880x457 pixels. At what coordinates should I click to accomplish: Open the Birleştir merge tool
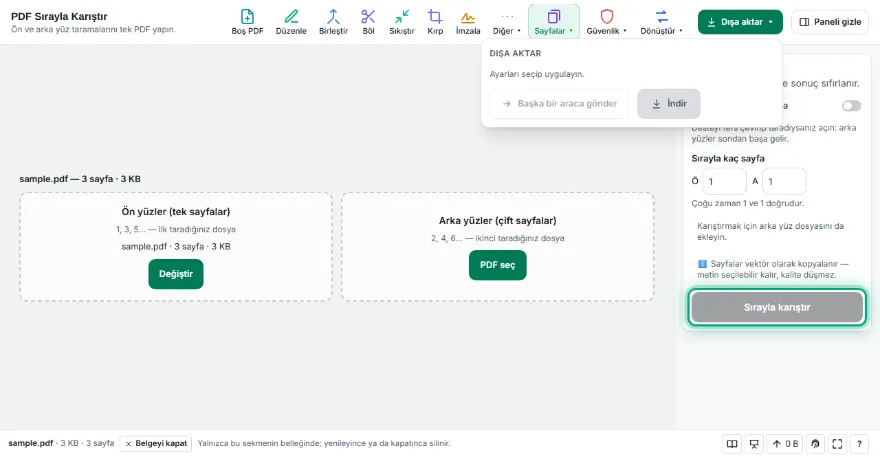point(333,22)
